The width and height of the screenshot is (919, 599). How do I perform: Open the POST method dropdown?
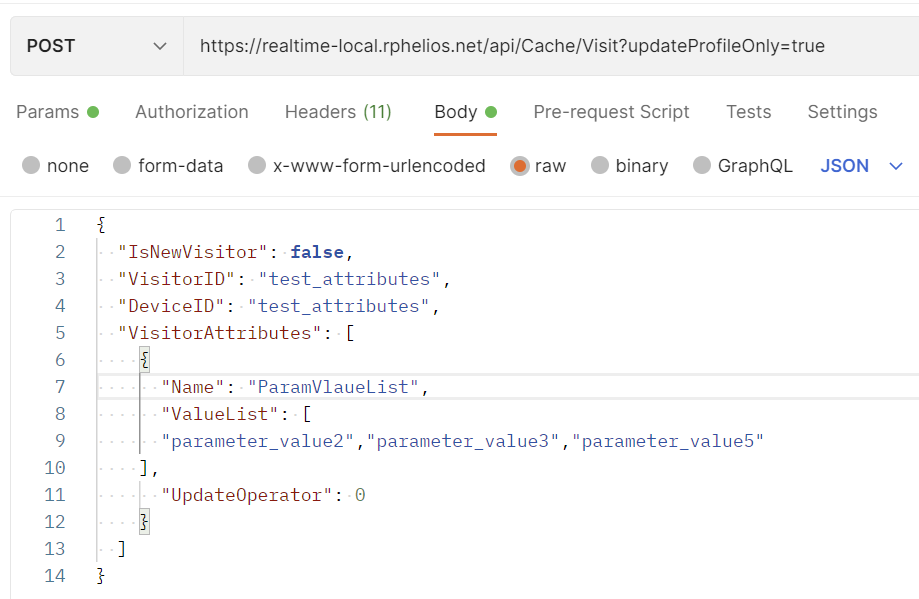point(96,46)
